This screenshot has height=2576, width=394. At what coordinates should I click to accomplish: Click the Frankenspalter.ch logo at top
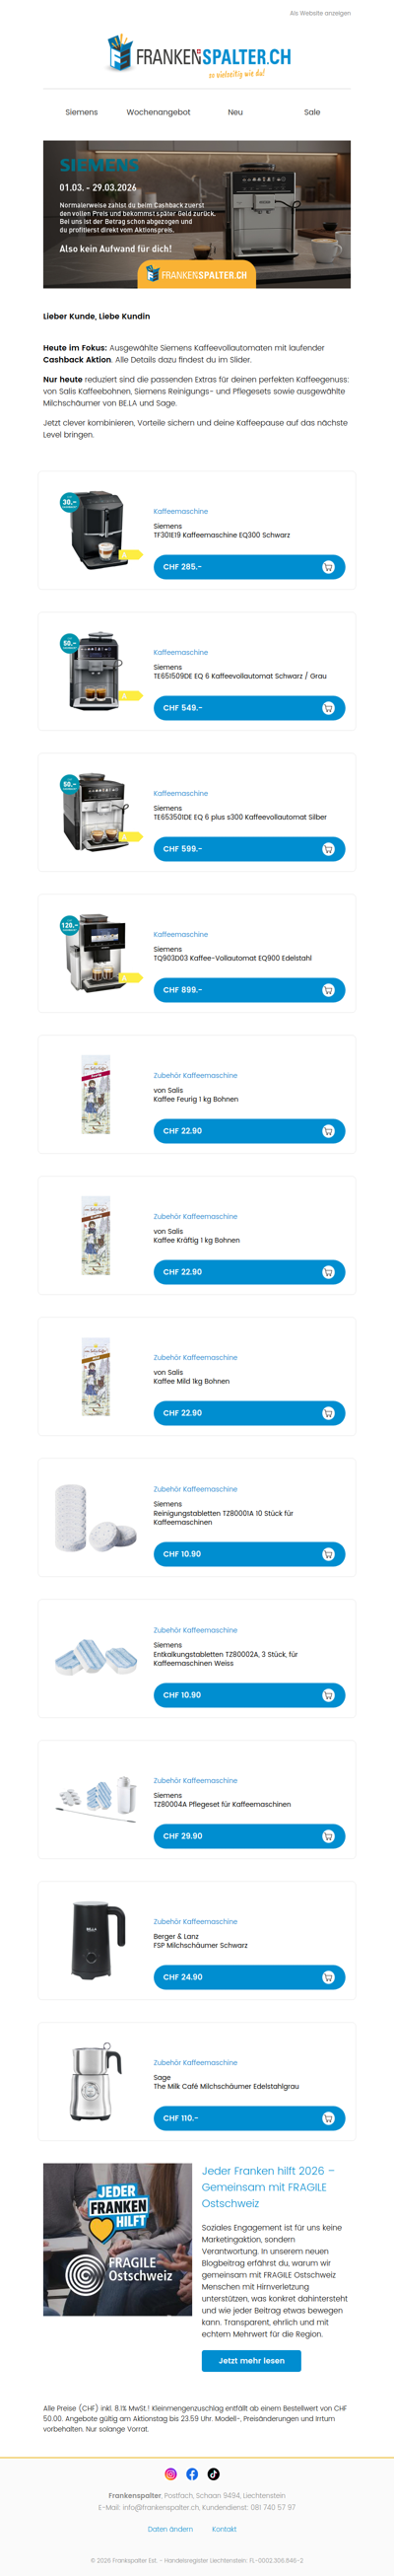tap(198, 55)
